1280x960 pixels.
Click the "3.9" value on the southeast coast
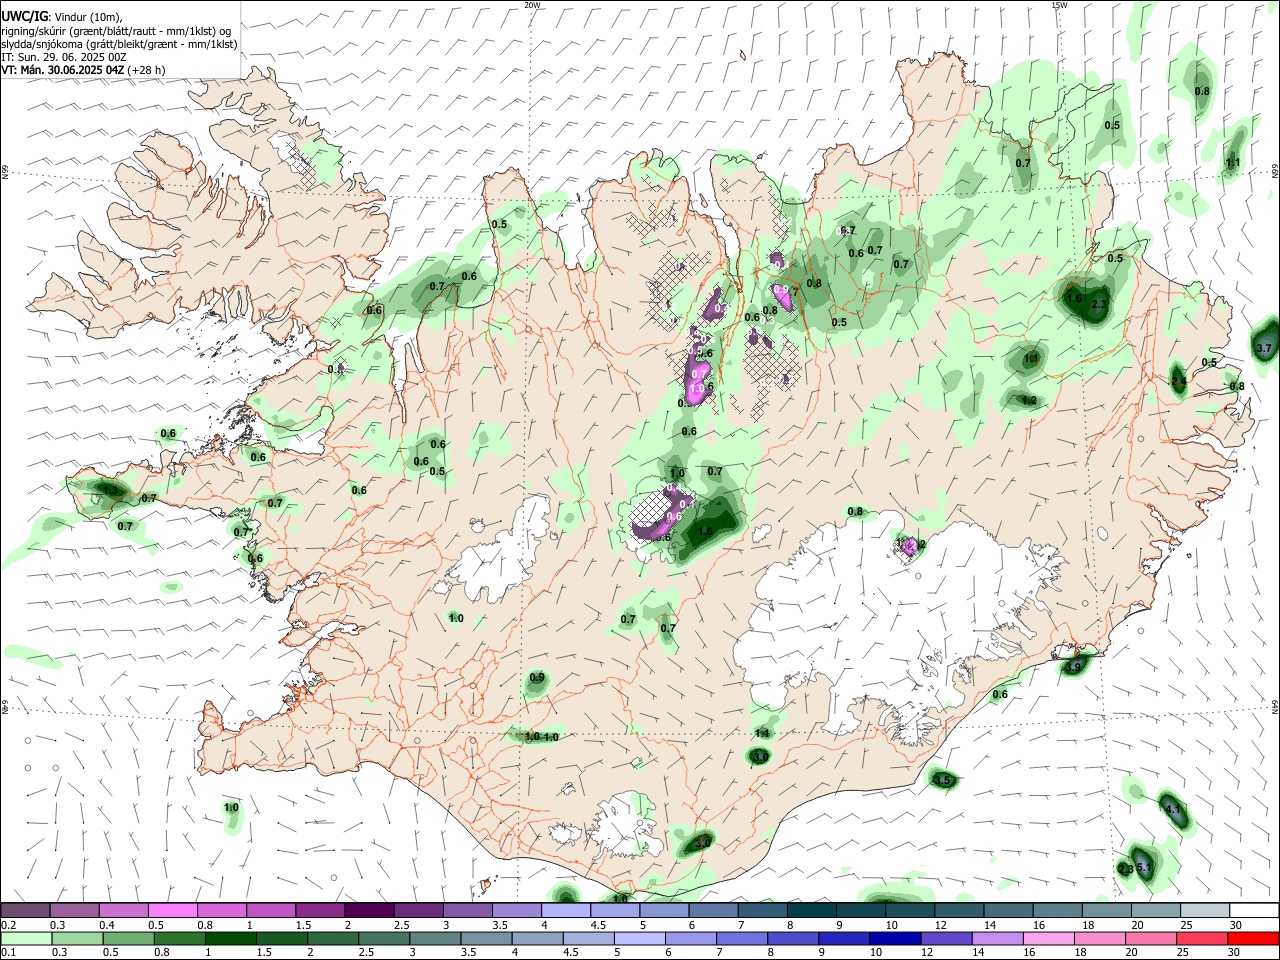point(1073,666)
